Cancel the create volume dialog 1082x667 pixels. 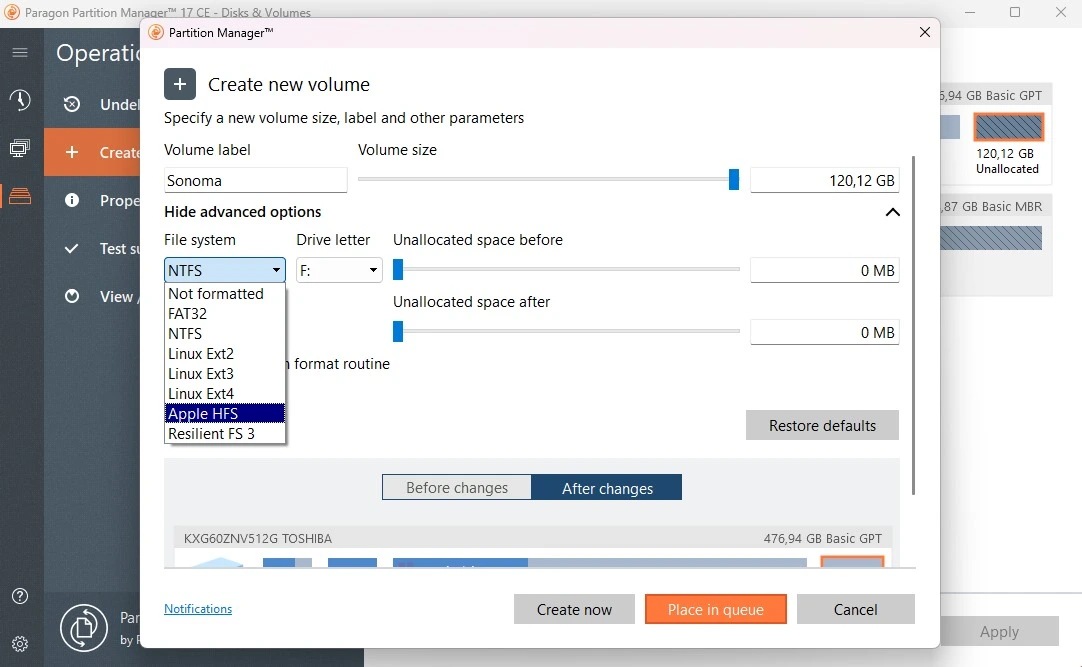(x=855, y=610)
